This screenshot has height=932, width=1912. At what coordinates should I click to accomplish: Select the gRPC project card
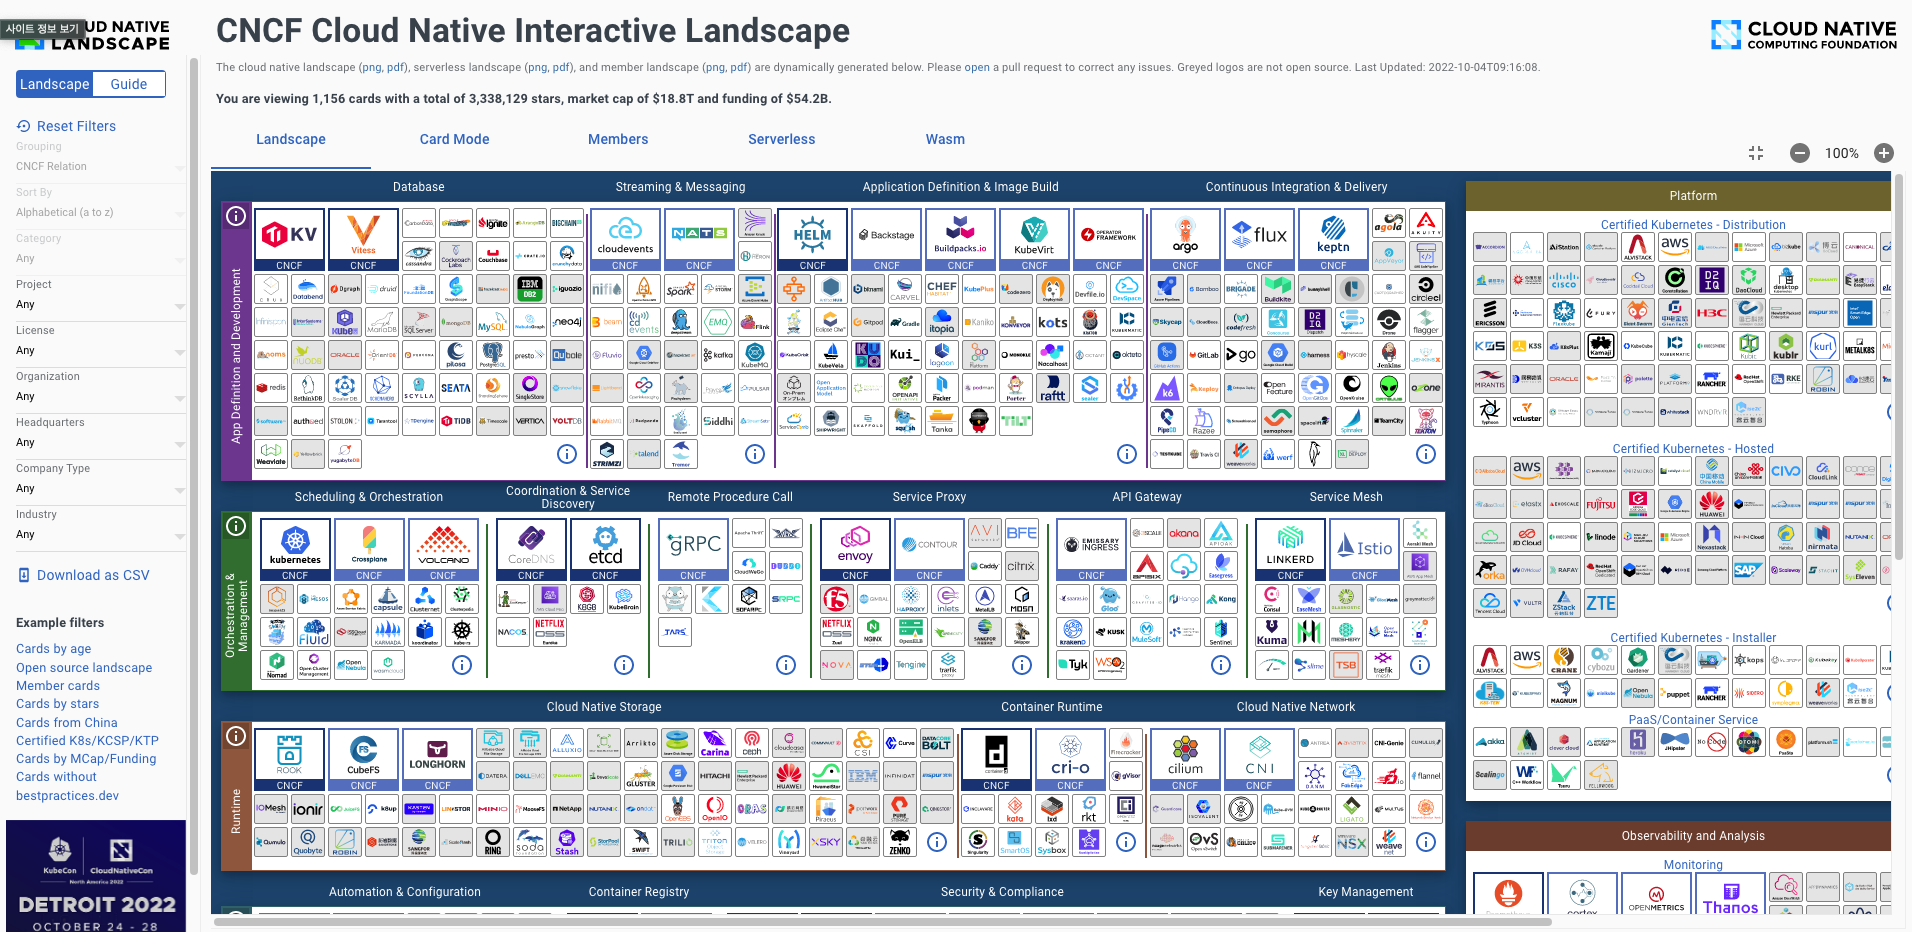tap(693, 548)
